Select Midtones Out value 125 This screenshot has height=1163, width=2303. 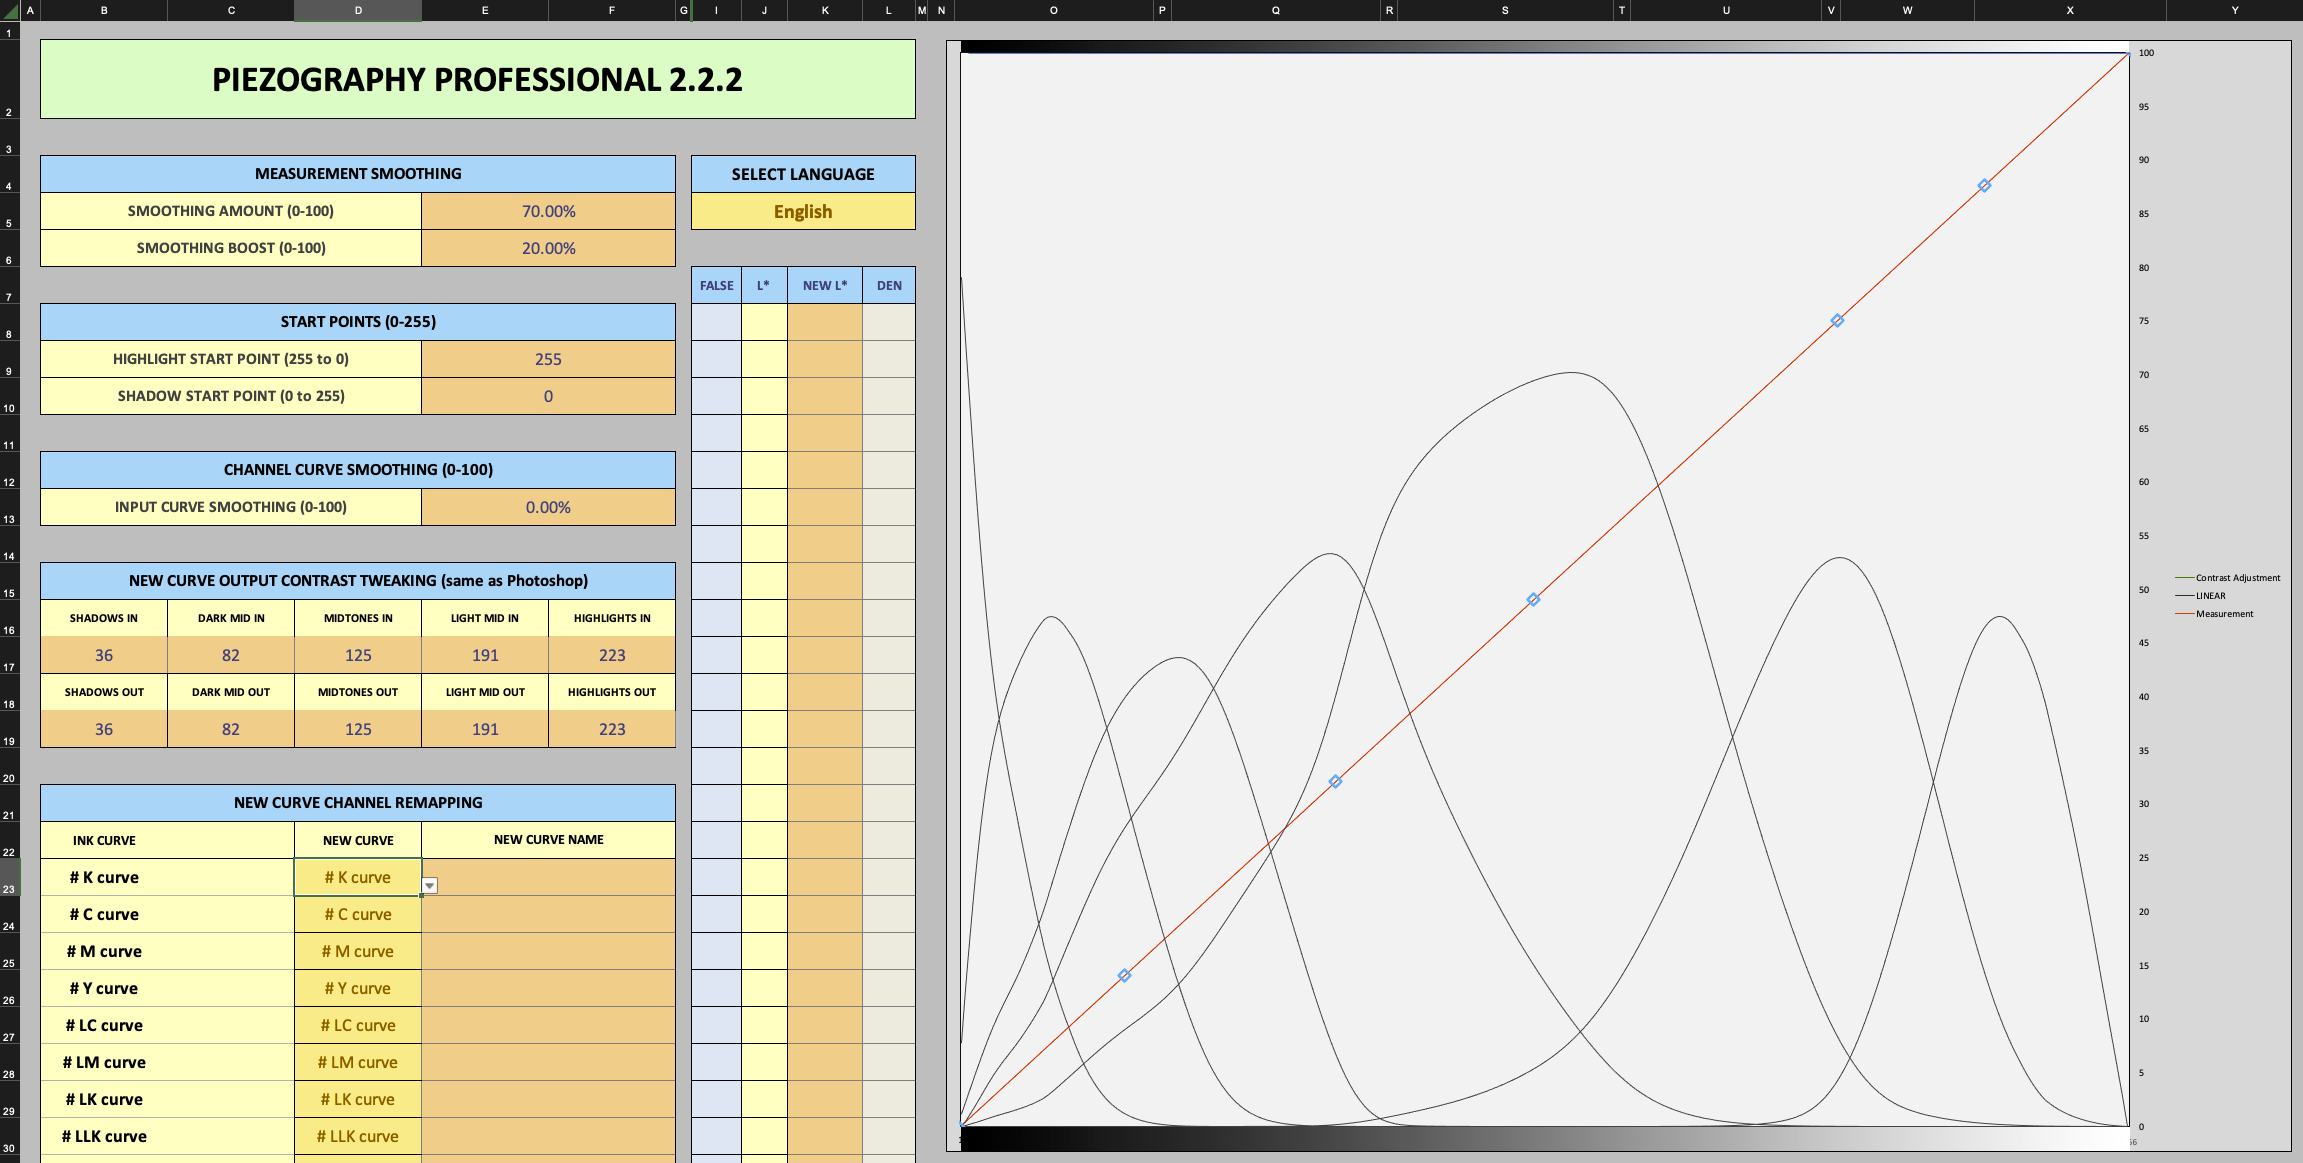coord(358,729)
